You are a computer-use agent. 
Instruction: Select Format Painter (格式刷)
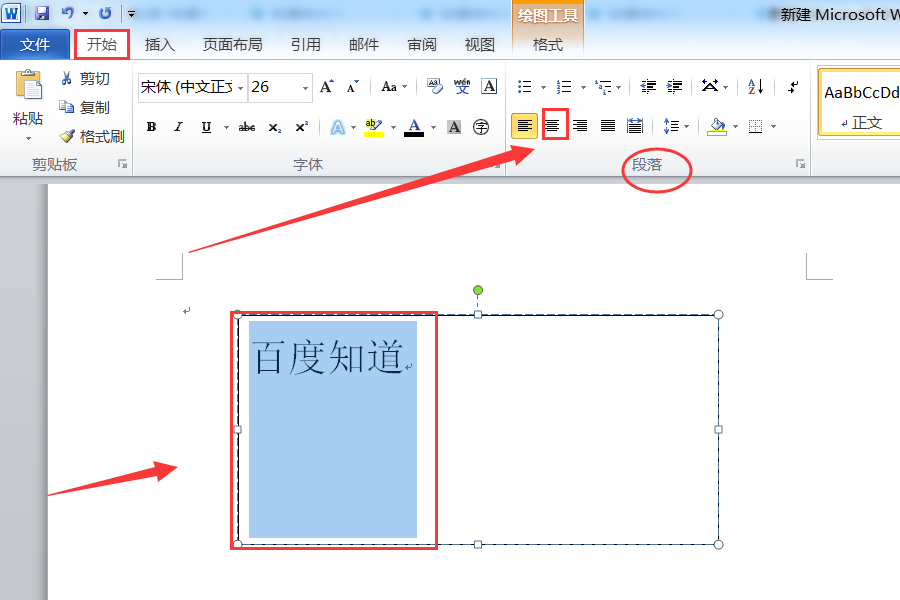tap(92, 136)
